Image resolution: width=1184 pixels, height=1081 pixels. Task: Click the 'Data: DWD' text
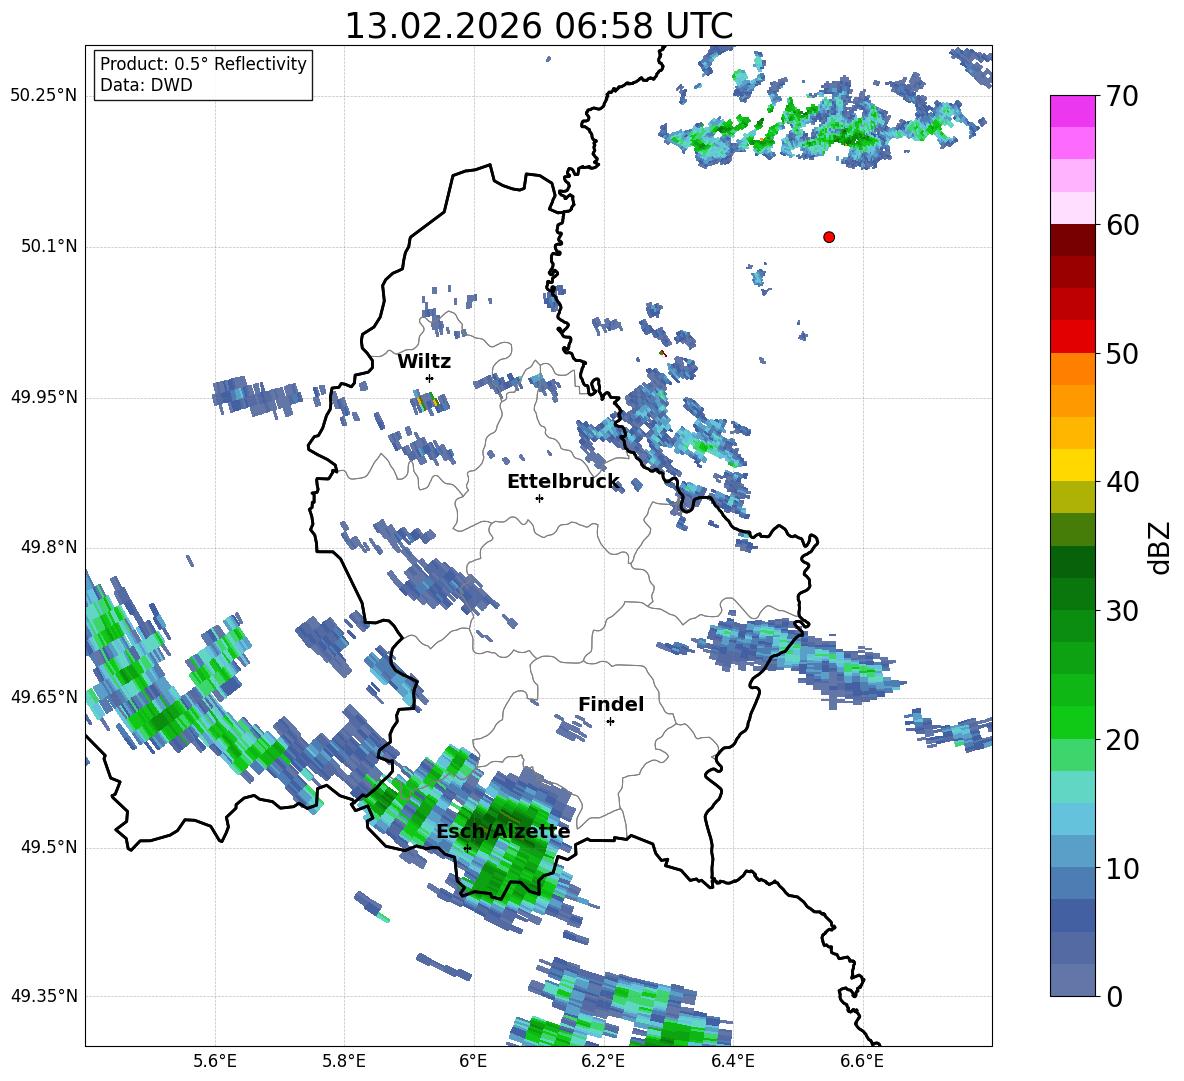click(x=146, y=85)
